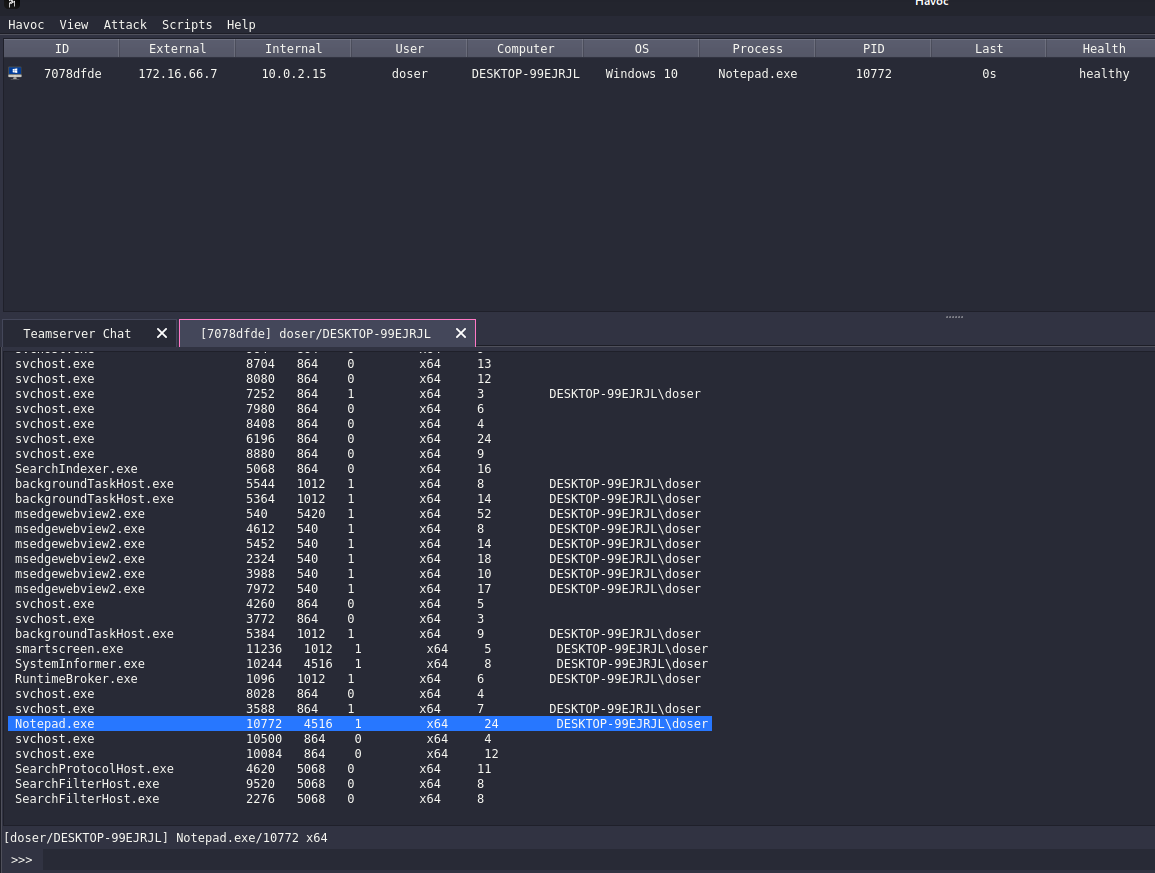
Task: Click the splitter handle dots above the console
Action: pos(955,317)
